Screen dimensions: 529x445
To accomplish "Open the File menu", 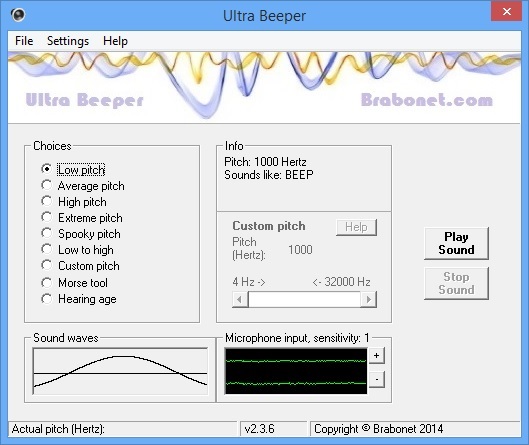I will pos(24,41).
